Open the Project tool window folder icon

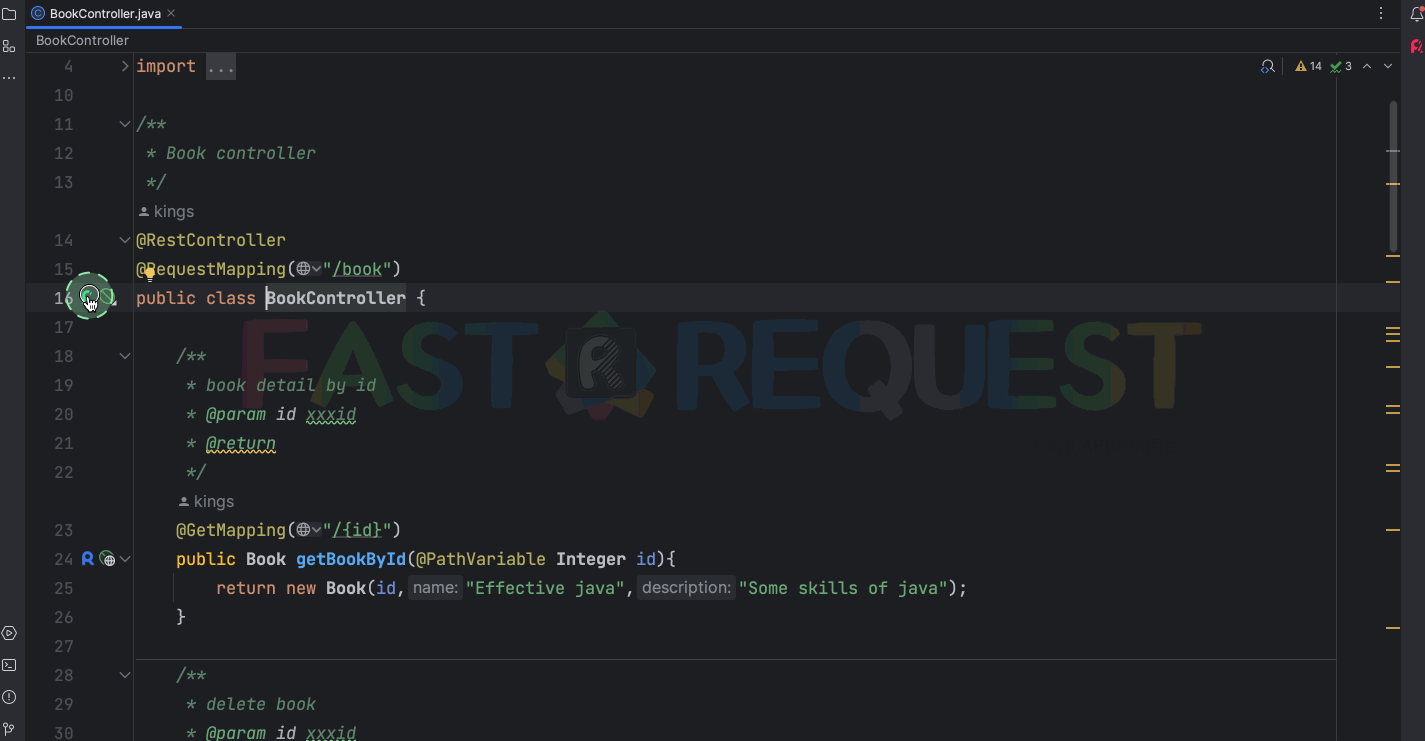coord(9,12)
